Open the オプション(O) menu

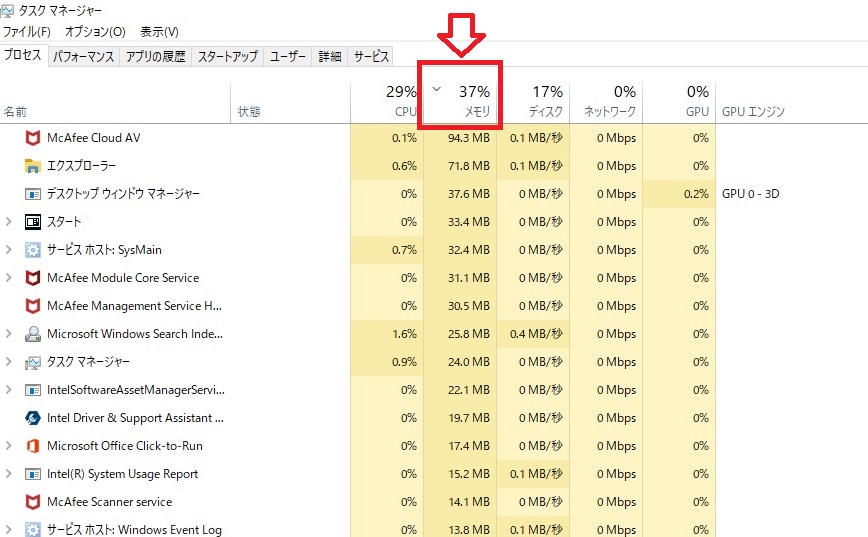[95, 32]
